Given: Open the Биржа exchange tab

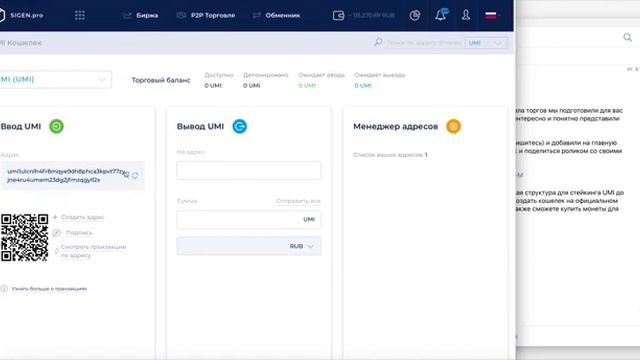Looking at the screenshot, I should click(140, 16).
